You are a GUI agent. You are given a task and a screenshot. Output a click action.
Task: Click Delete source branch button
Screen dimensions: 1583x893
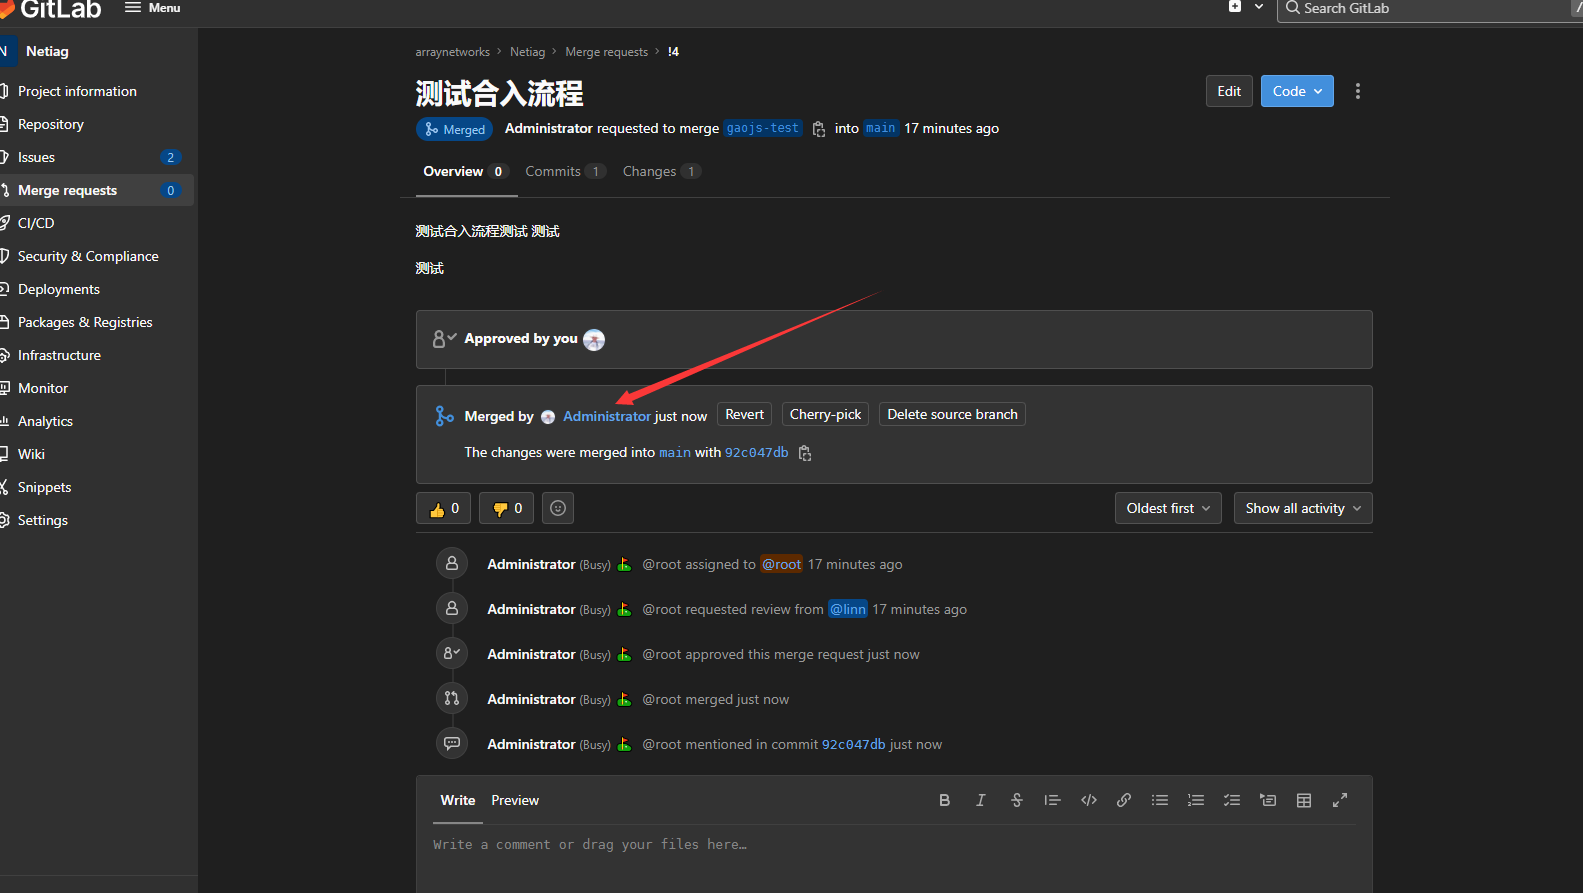click(952, 414)
